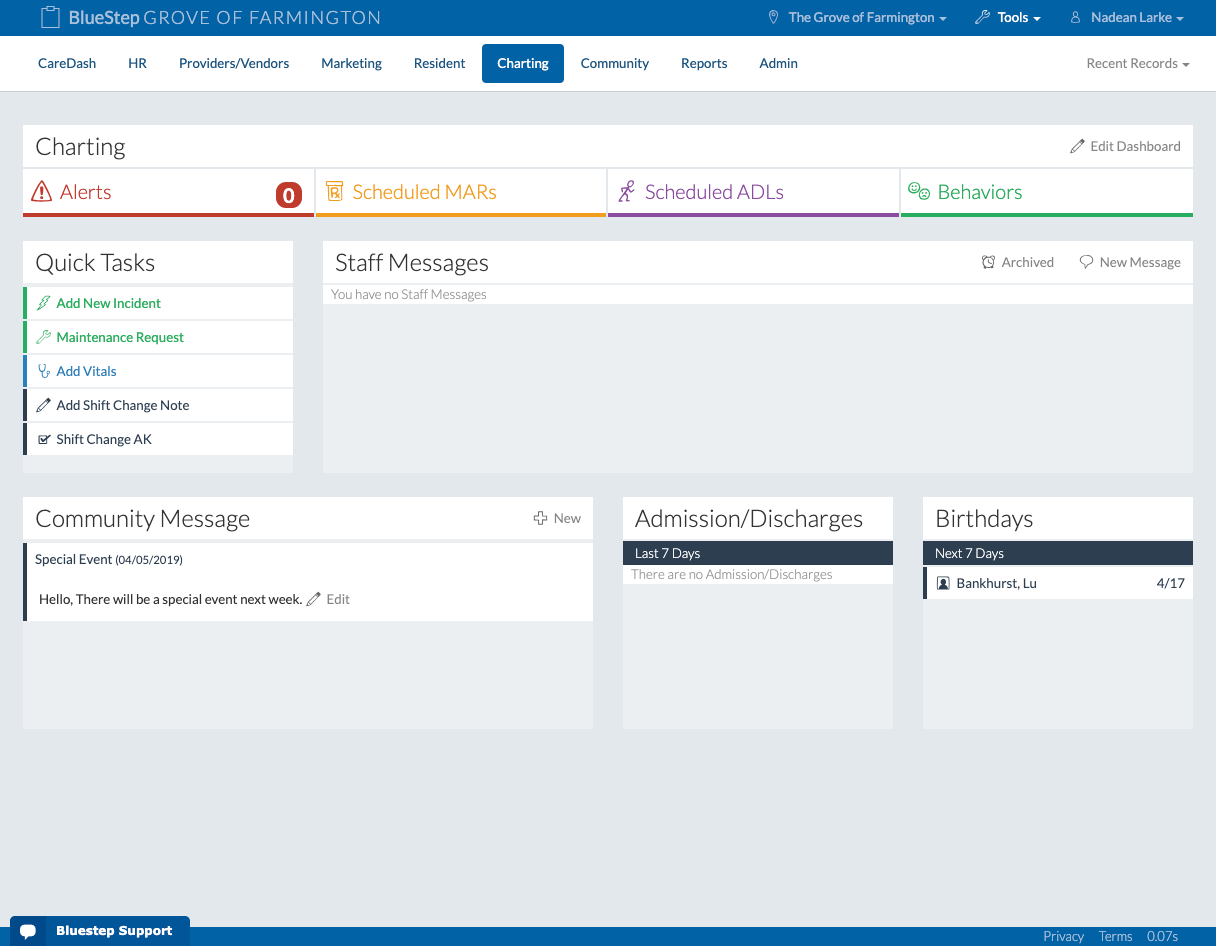View Archived staff messages

click(x=1018, y=262)
